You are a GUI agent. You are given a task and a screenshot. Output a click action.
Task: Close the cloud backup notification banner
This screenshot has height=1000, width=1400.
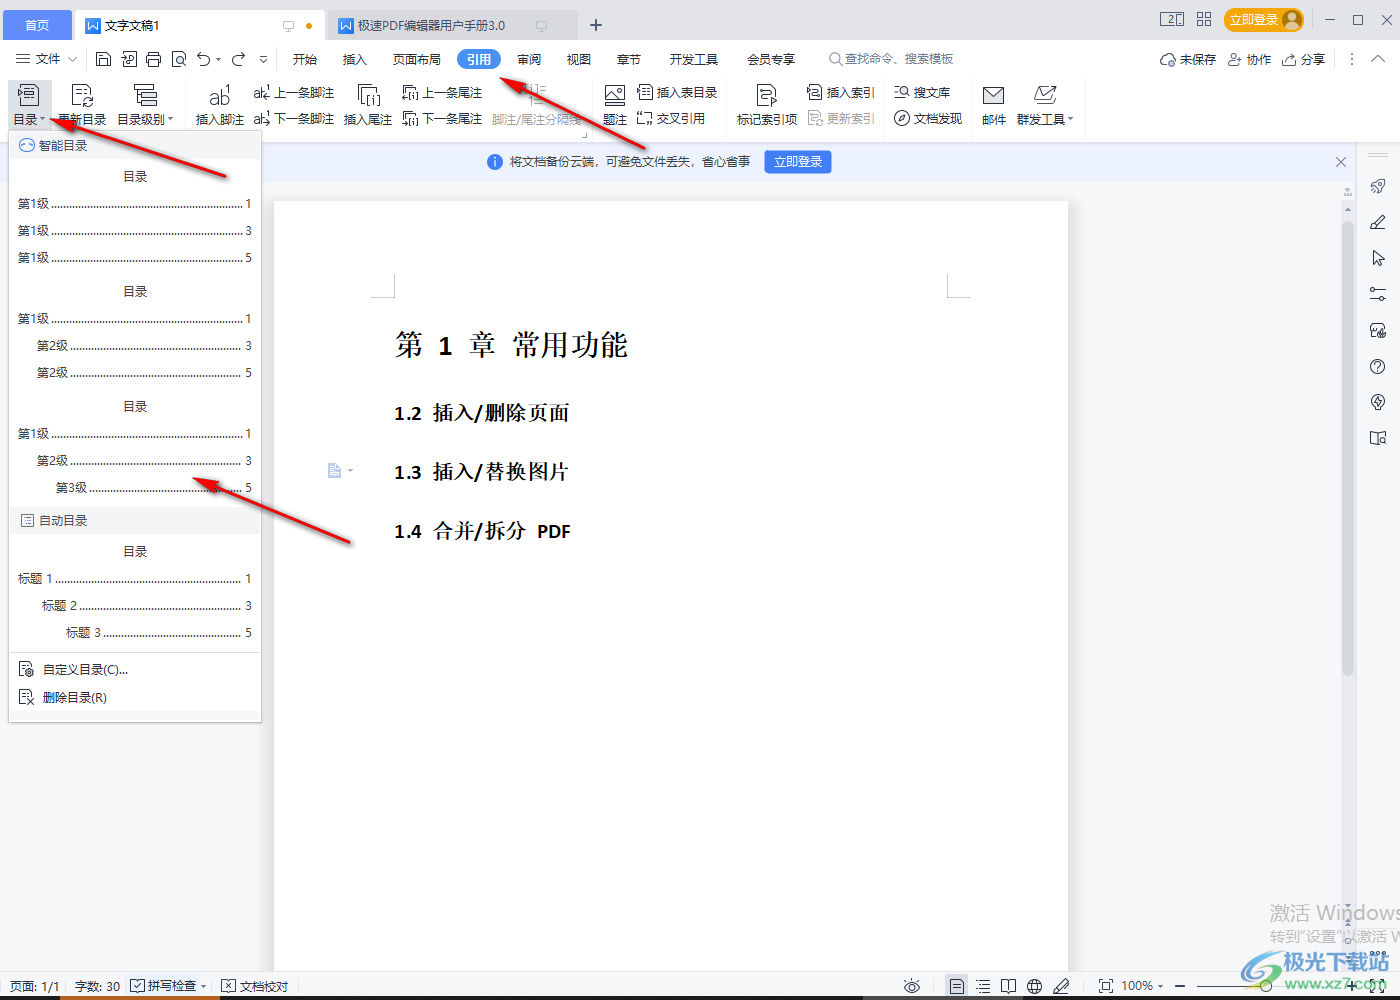(x=1341, y=162)
